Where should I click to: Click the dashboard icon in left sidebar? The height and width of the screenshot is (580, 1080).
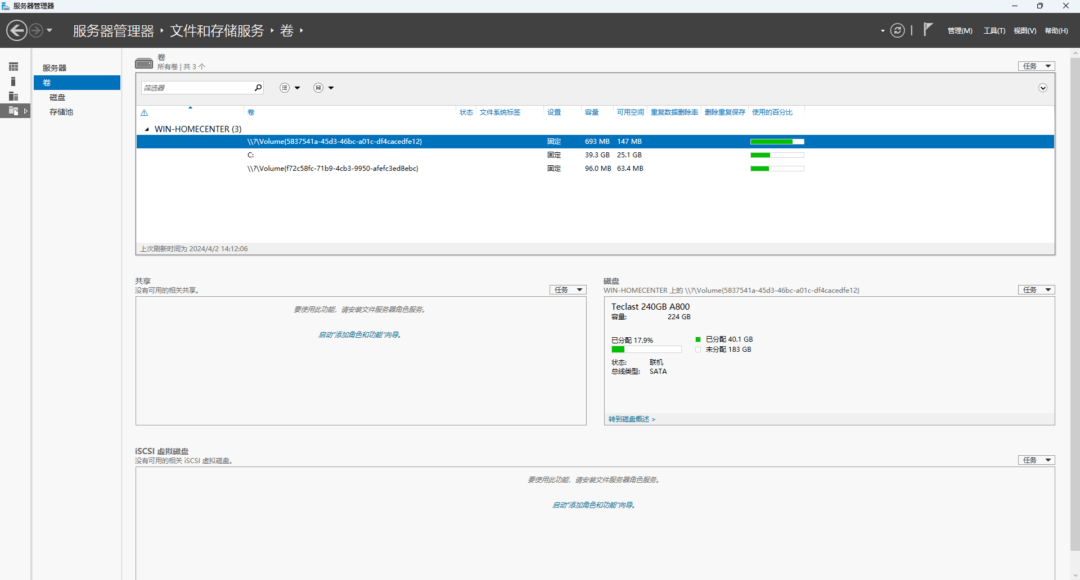click(x=13, y=67)
